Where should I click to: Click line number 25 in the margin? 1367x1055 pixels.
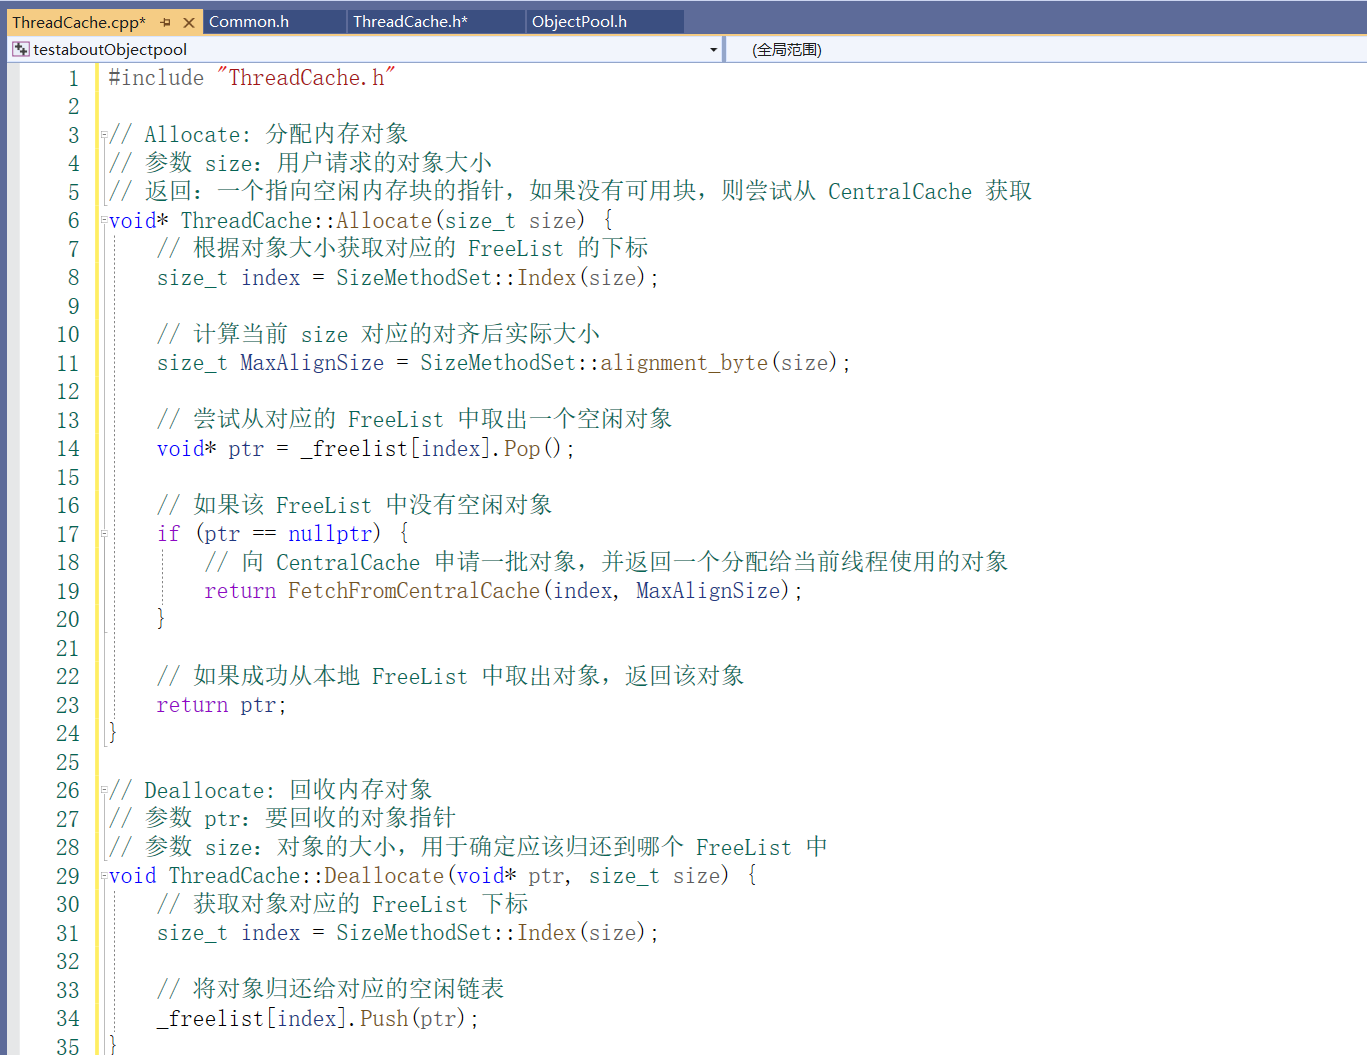click(67, 762)
